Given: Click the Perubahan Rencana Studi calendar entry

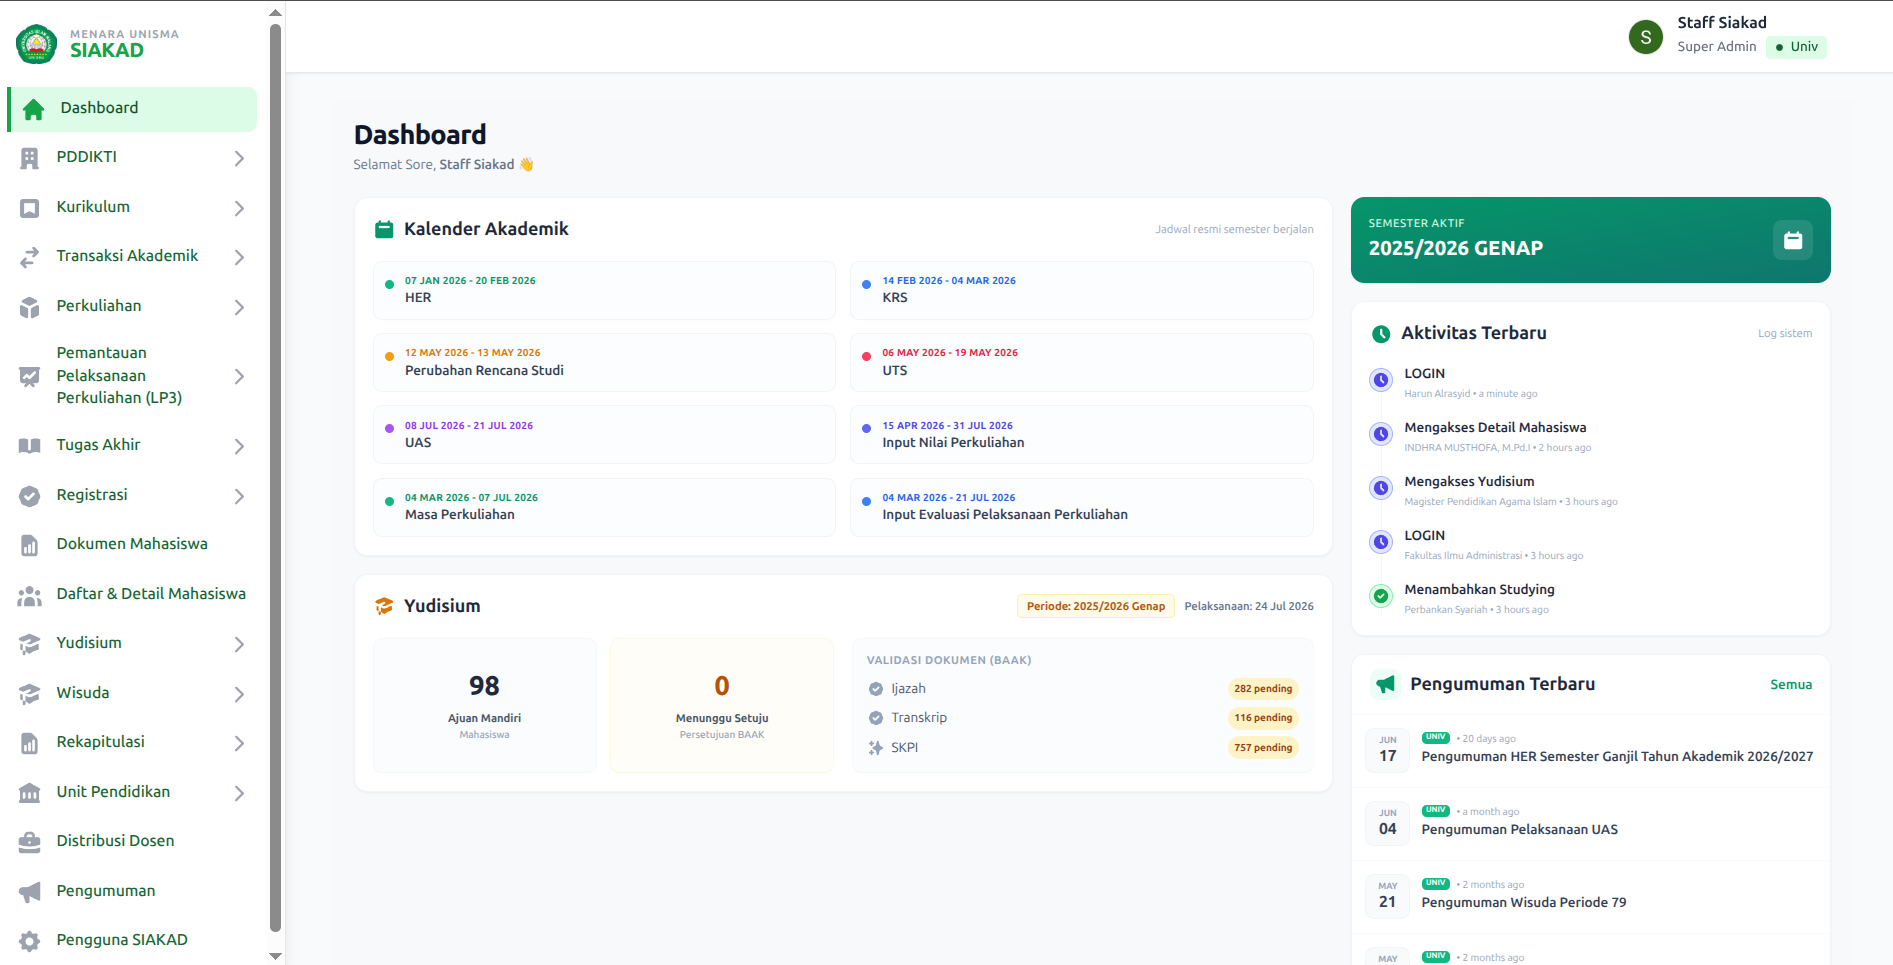Looking at the screenshot, I should [x=605, y=363].
